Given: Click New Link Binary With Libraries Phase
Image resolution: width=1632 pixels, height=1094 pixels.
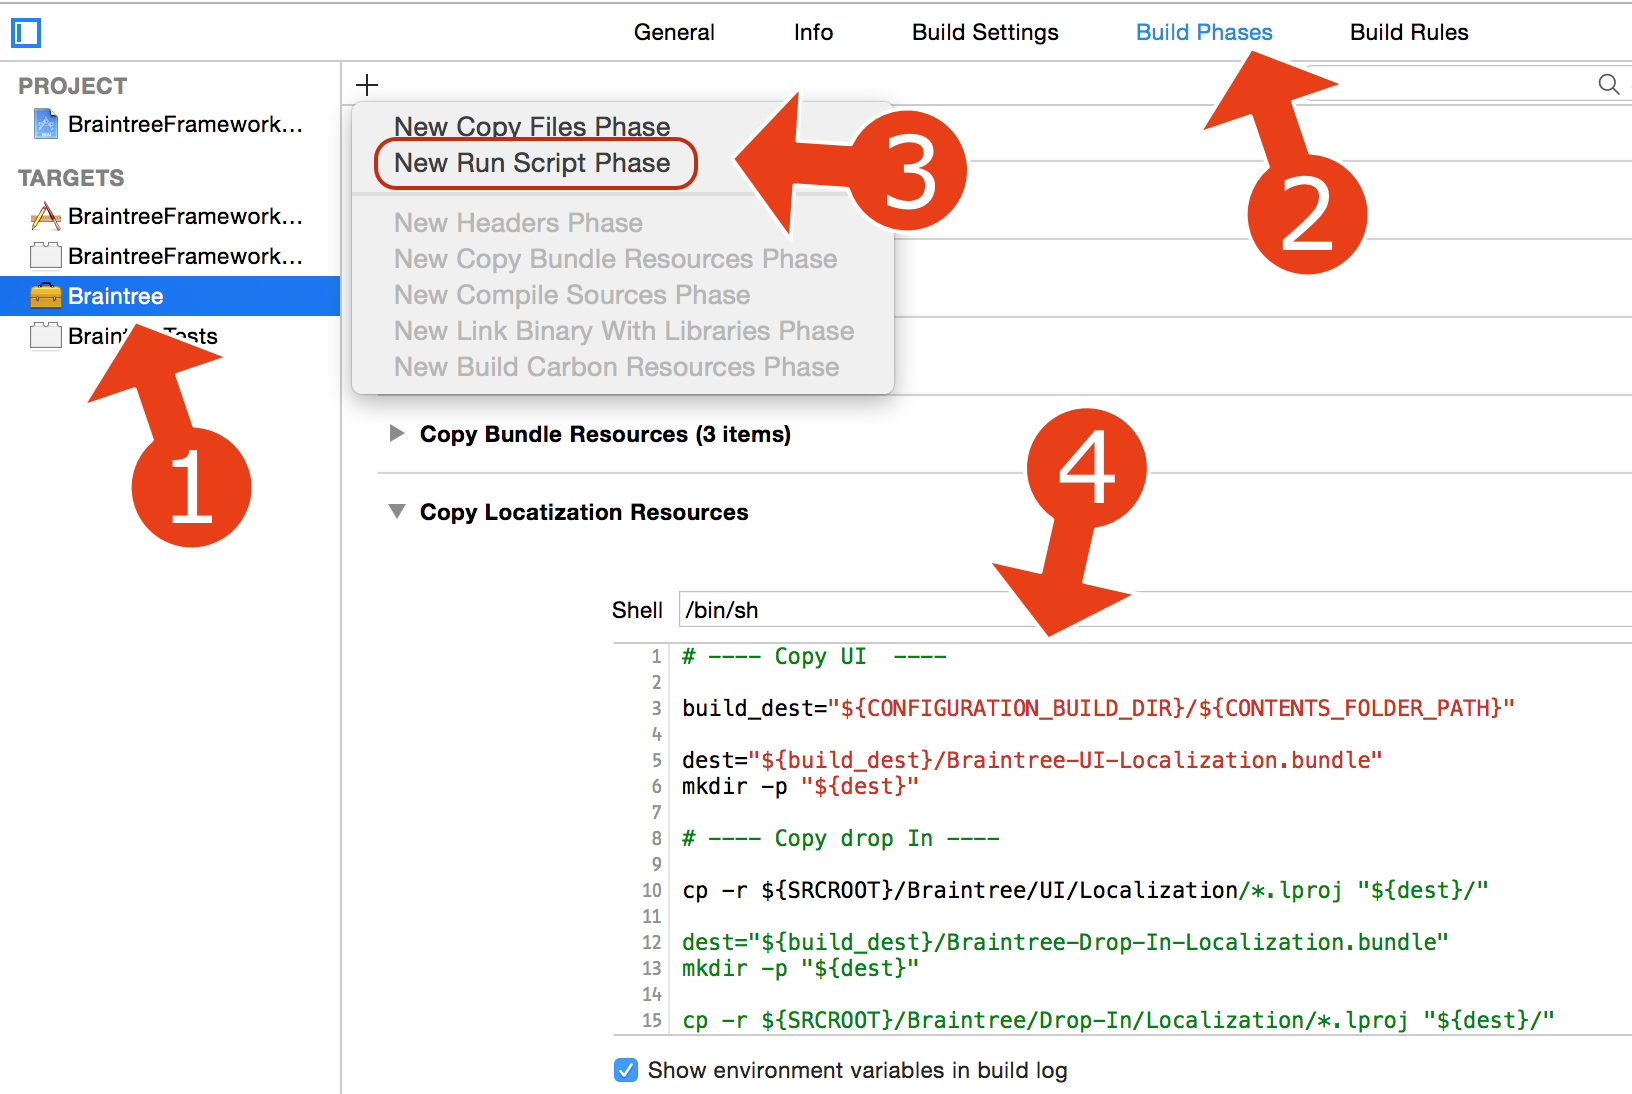Looking at the screenshot, I should 624,331.
